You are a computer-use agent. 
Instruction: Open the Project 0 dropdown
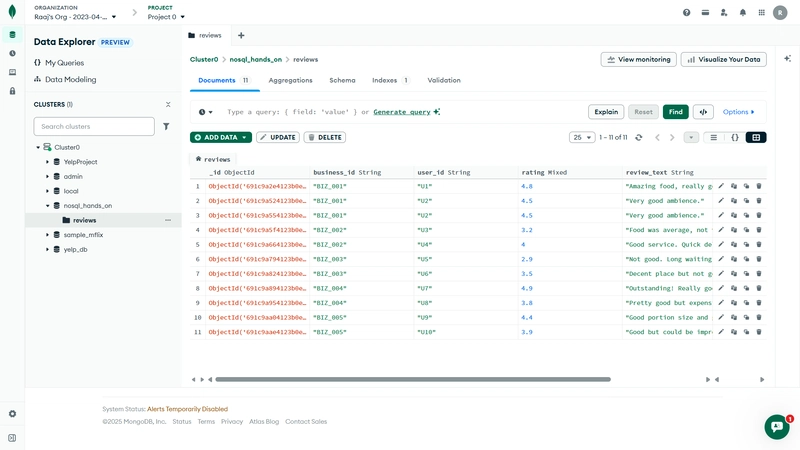point(166,17)
